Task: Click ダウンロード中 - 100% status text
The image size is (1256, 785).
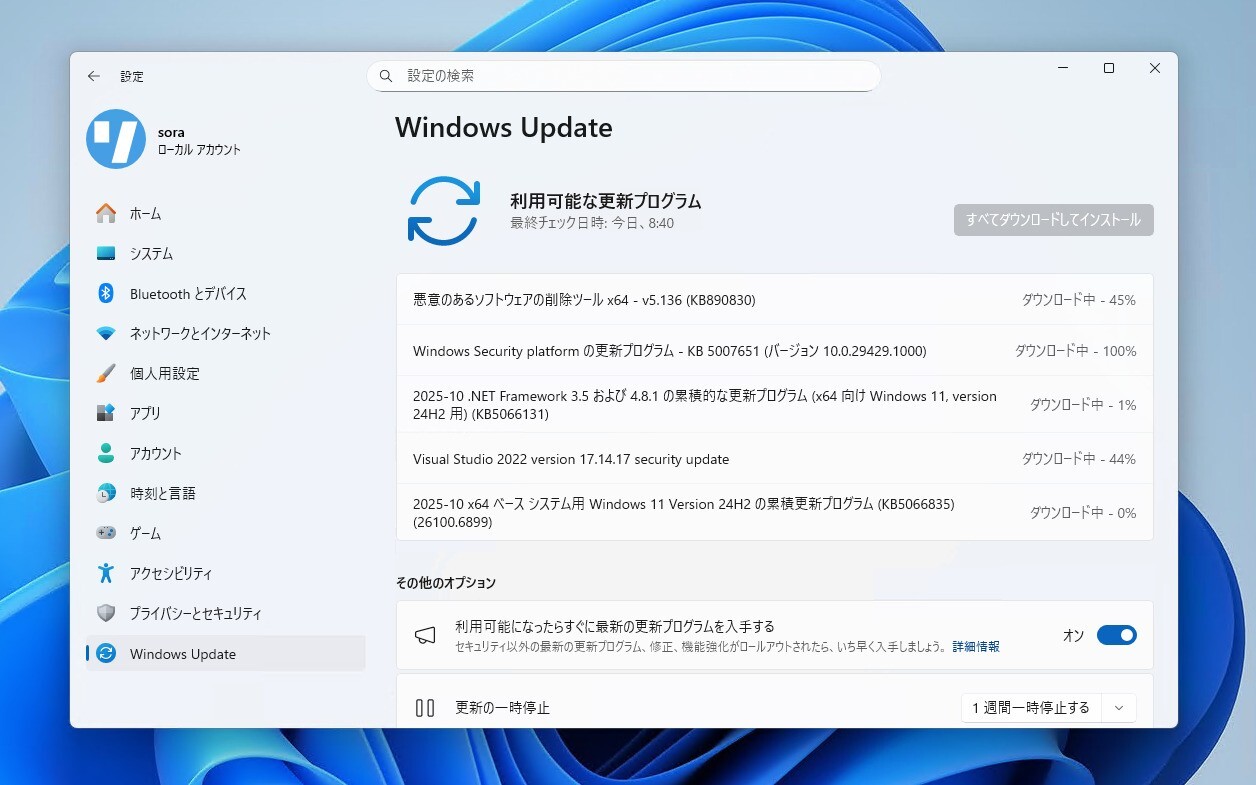Action: coord(1075,351)
